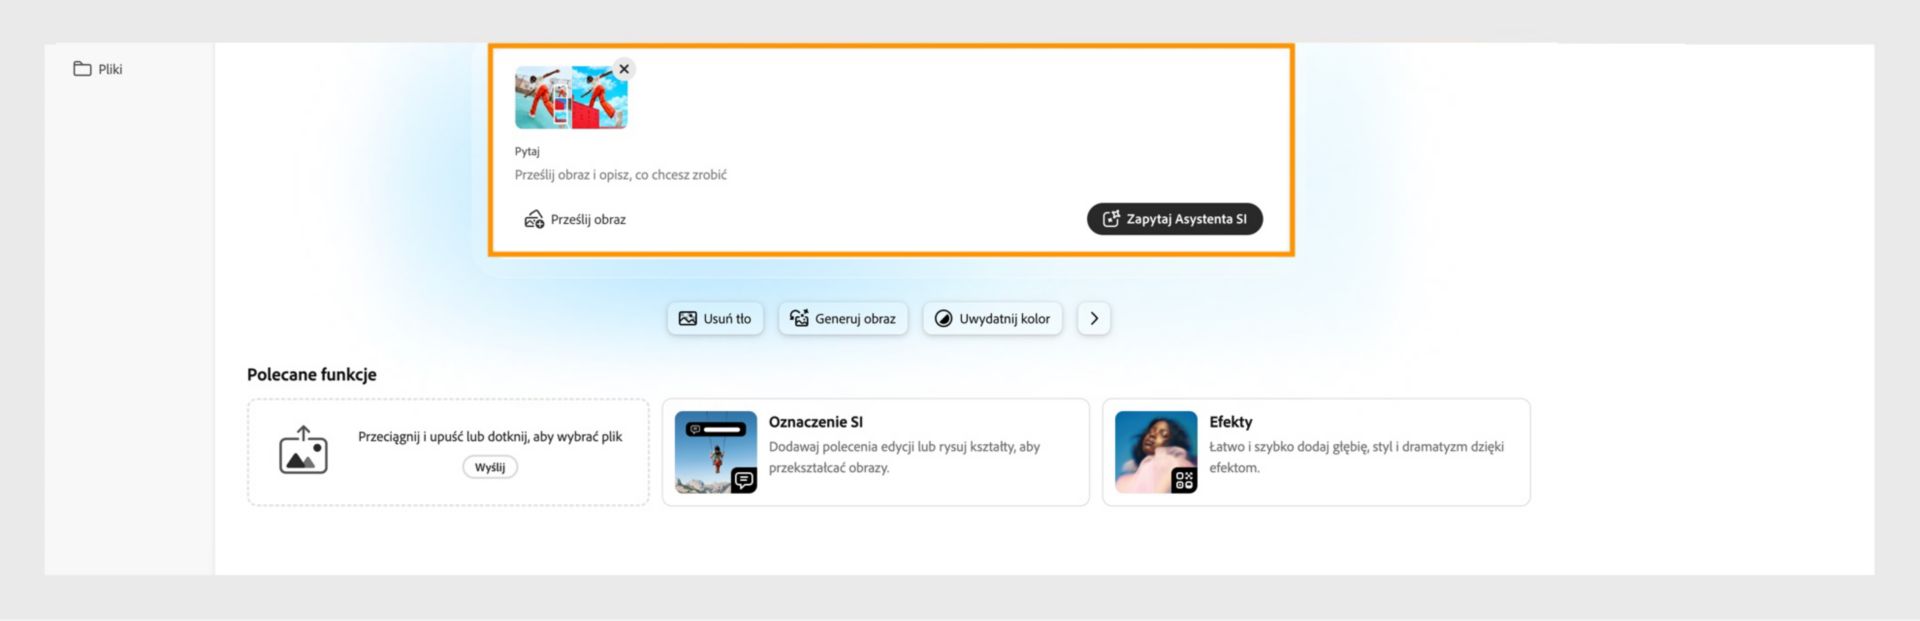Click the Efekty card portrait thumbnail
The height and width of the screenshot is (621, 1920).
[1156, 452]
